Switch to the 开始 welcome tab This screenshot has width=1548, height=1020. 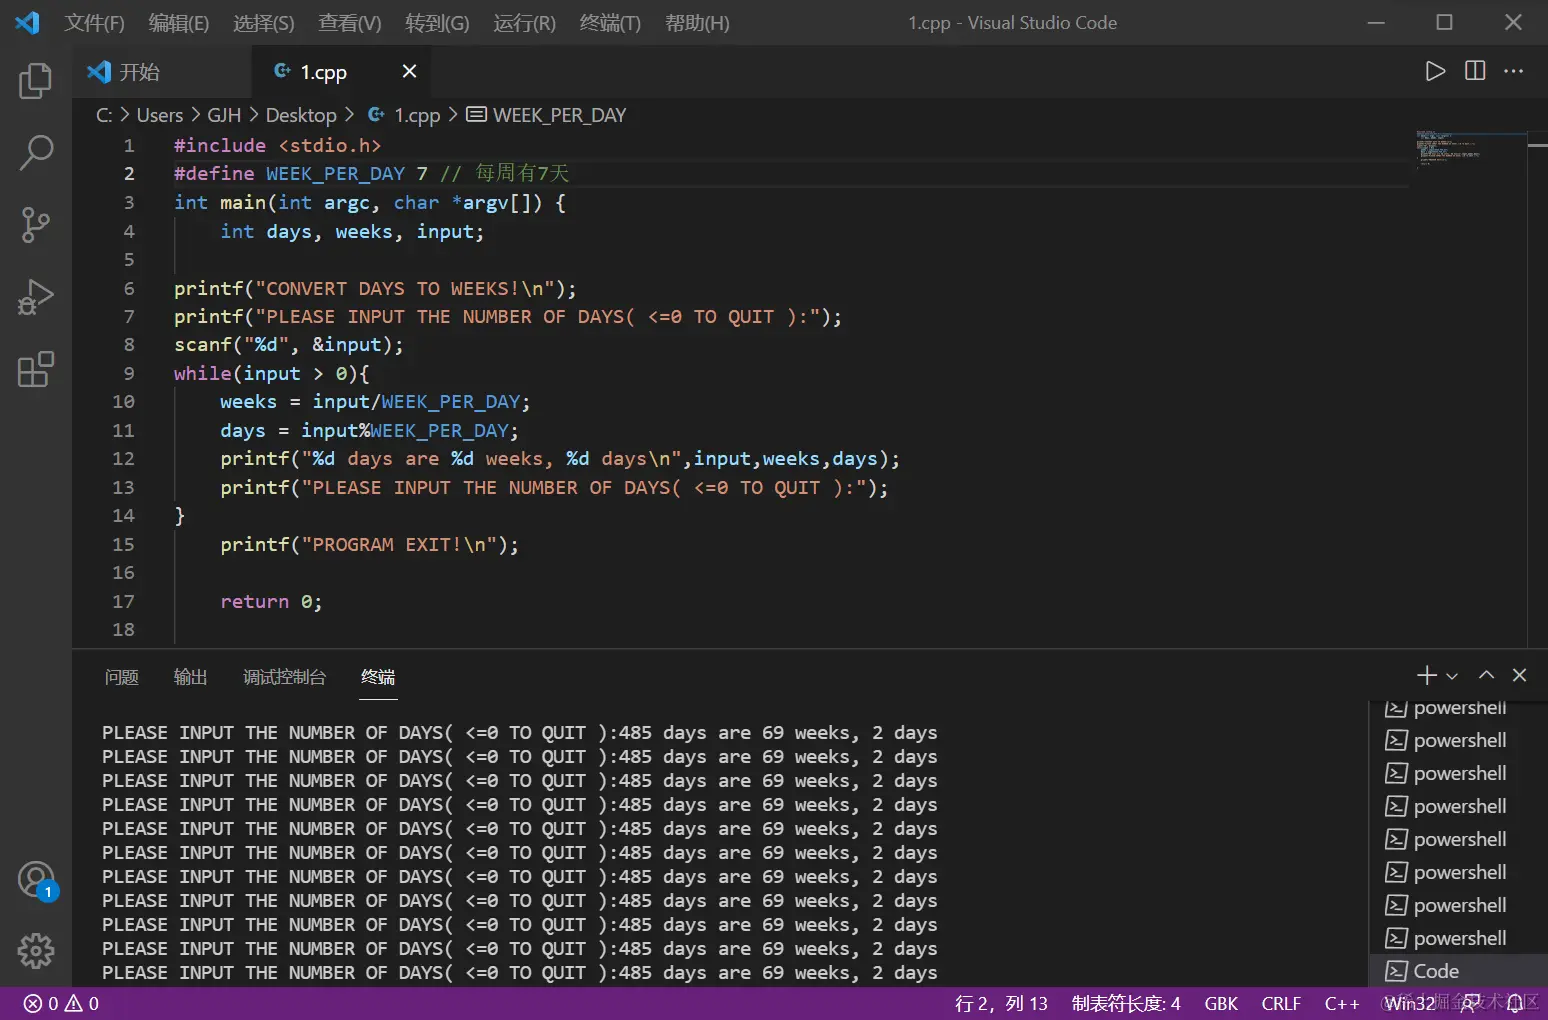click(x=162, y=72)
